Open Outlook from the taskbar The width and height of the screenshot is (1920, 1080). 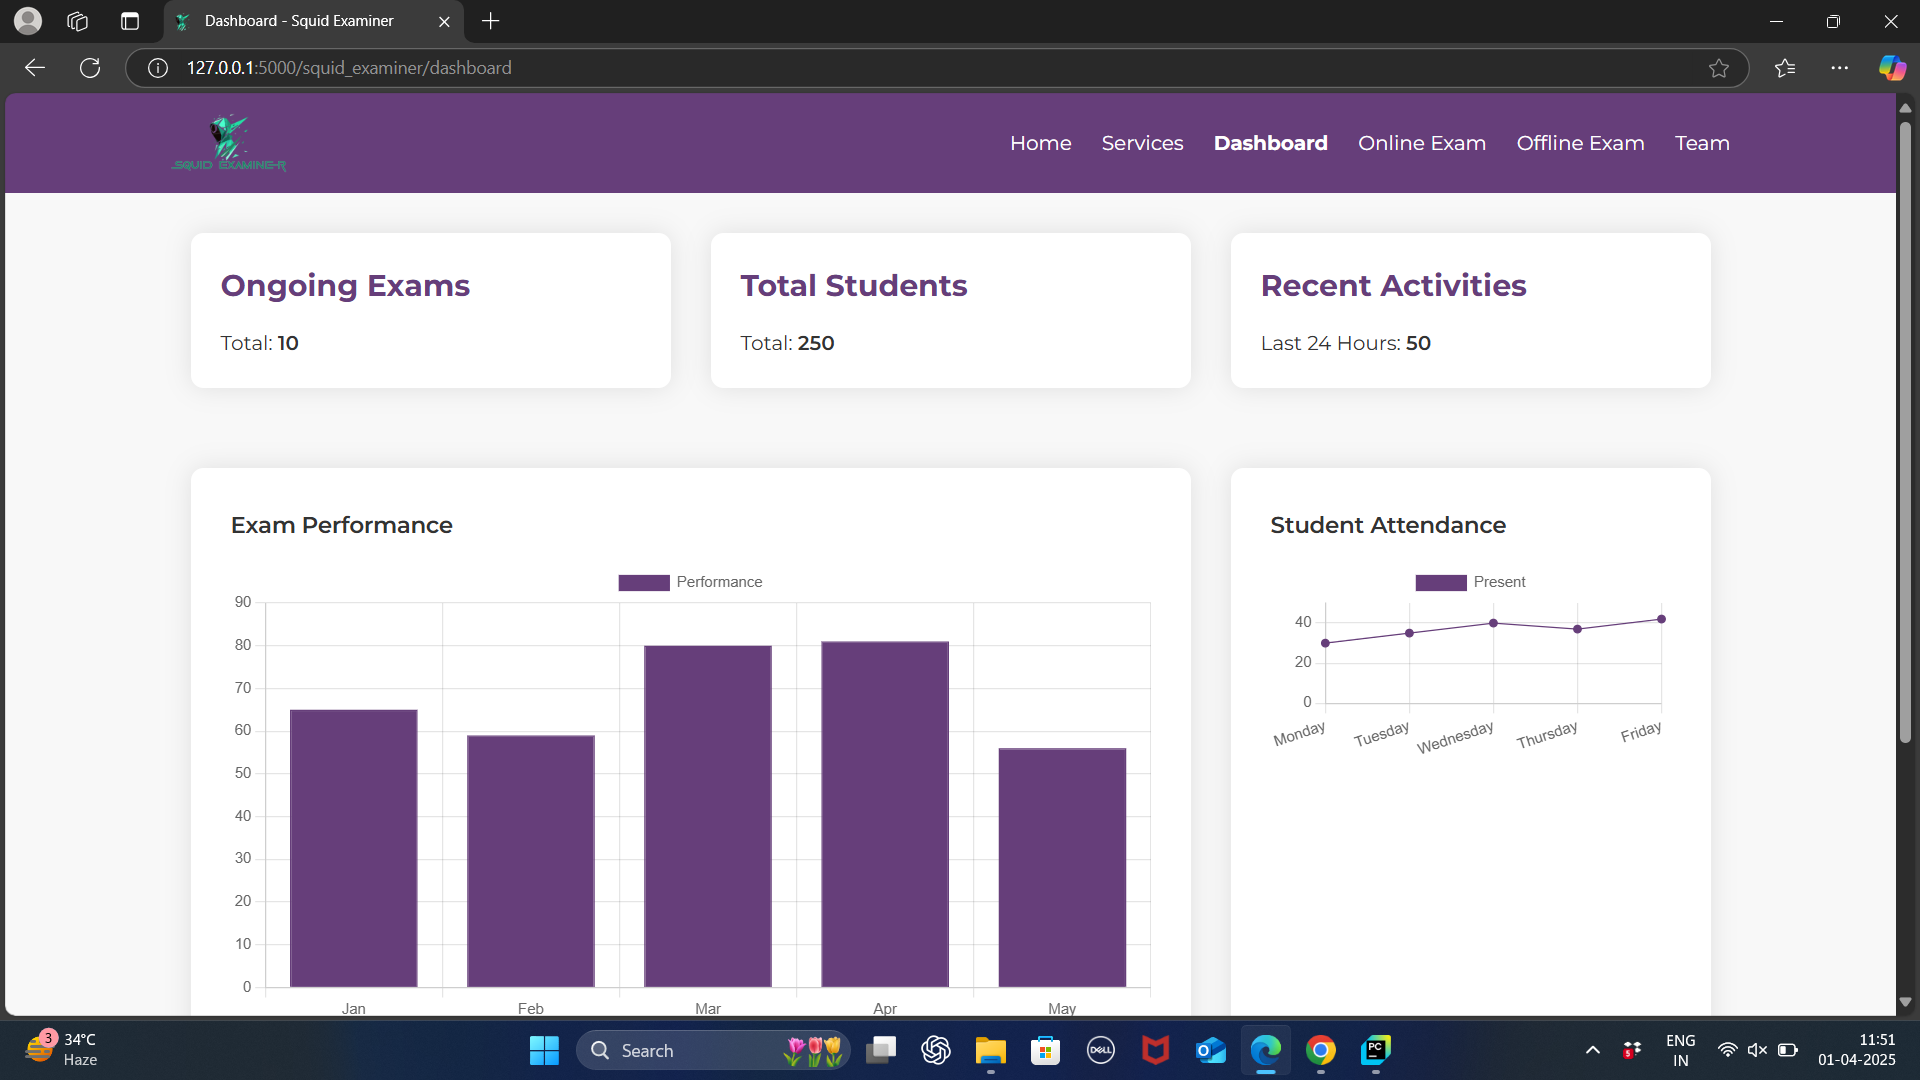click(1210, 1050)
